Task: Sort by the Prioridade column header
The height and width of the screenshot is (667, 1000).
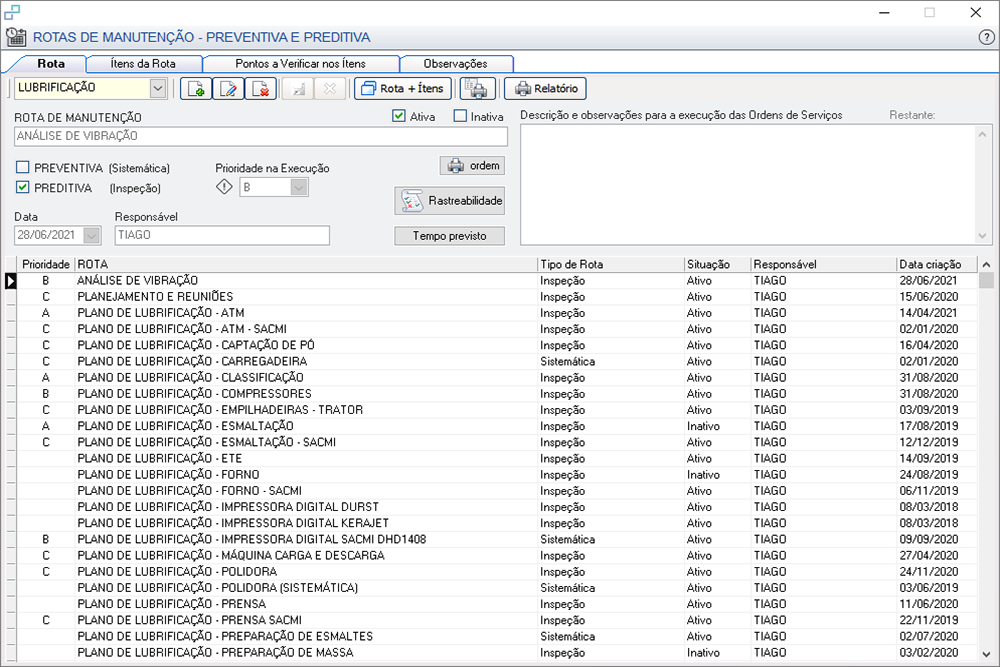Action: click(x=45, y=264)
